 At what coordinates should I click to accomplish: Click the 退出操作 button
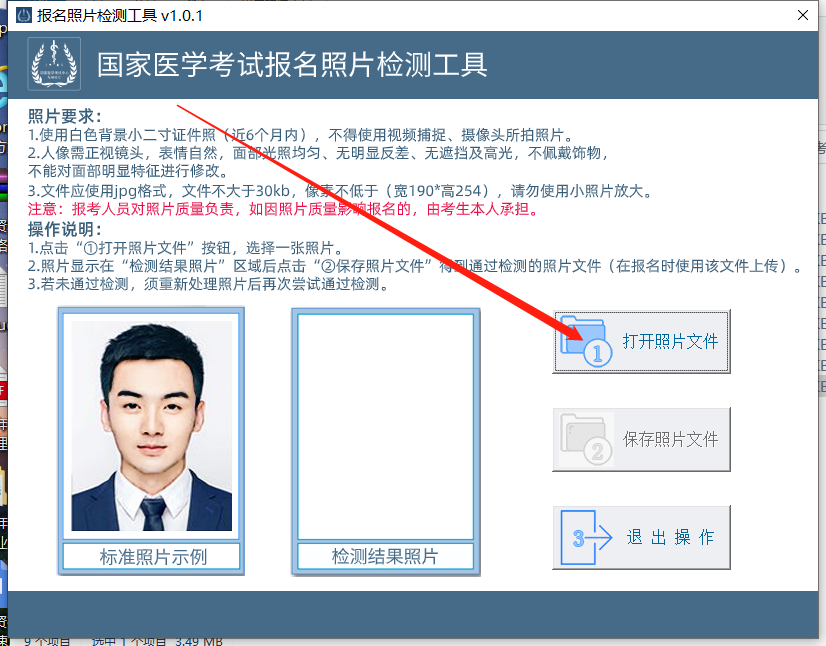[641, 537]
